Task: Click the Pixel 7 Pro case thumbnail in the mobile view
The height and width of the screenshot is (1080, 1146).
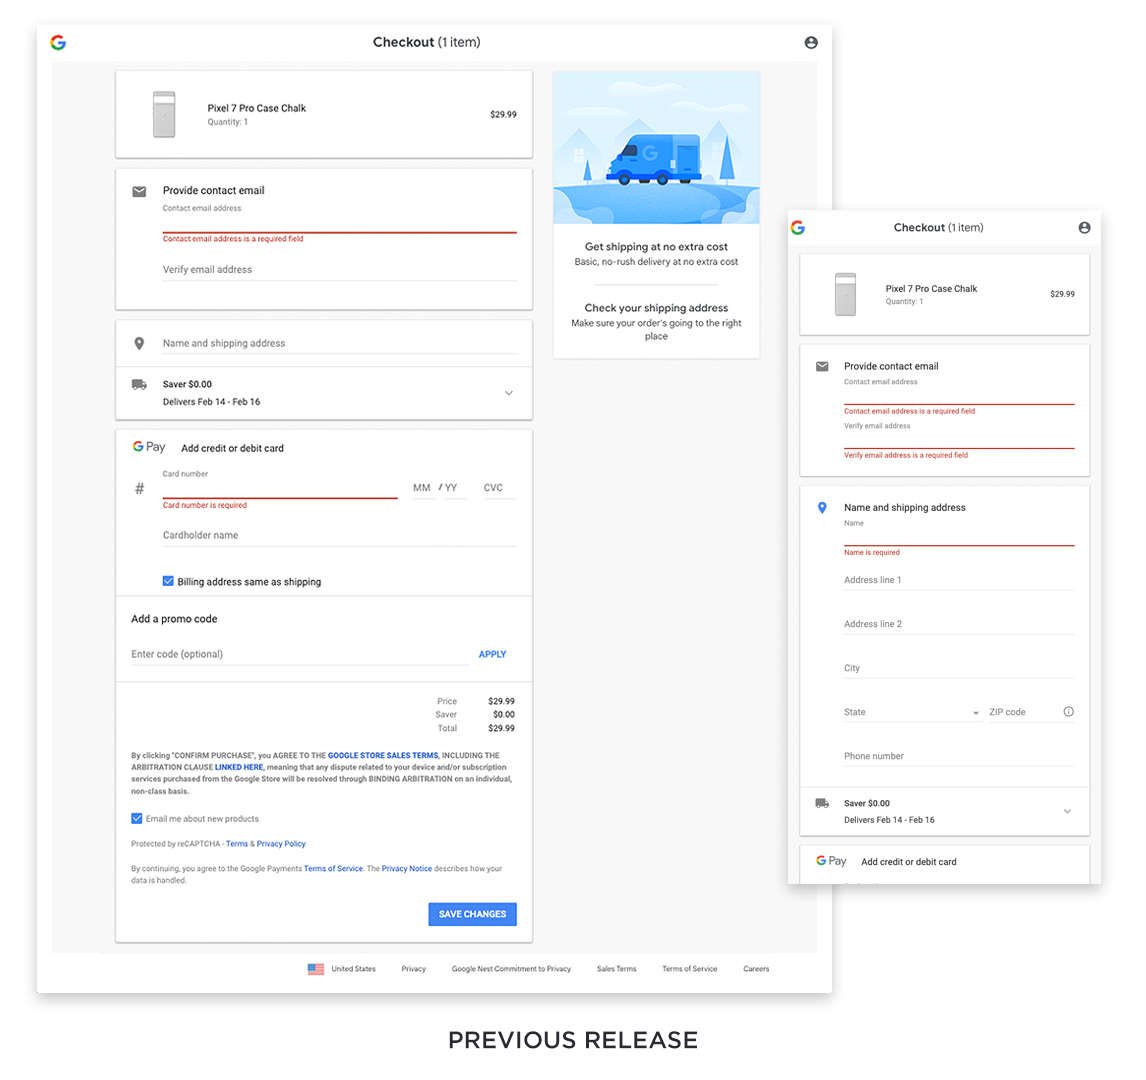Action: click(845, 294)
